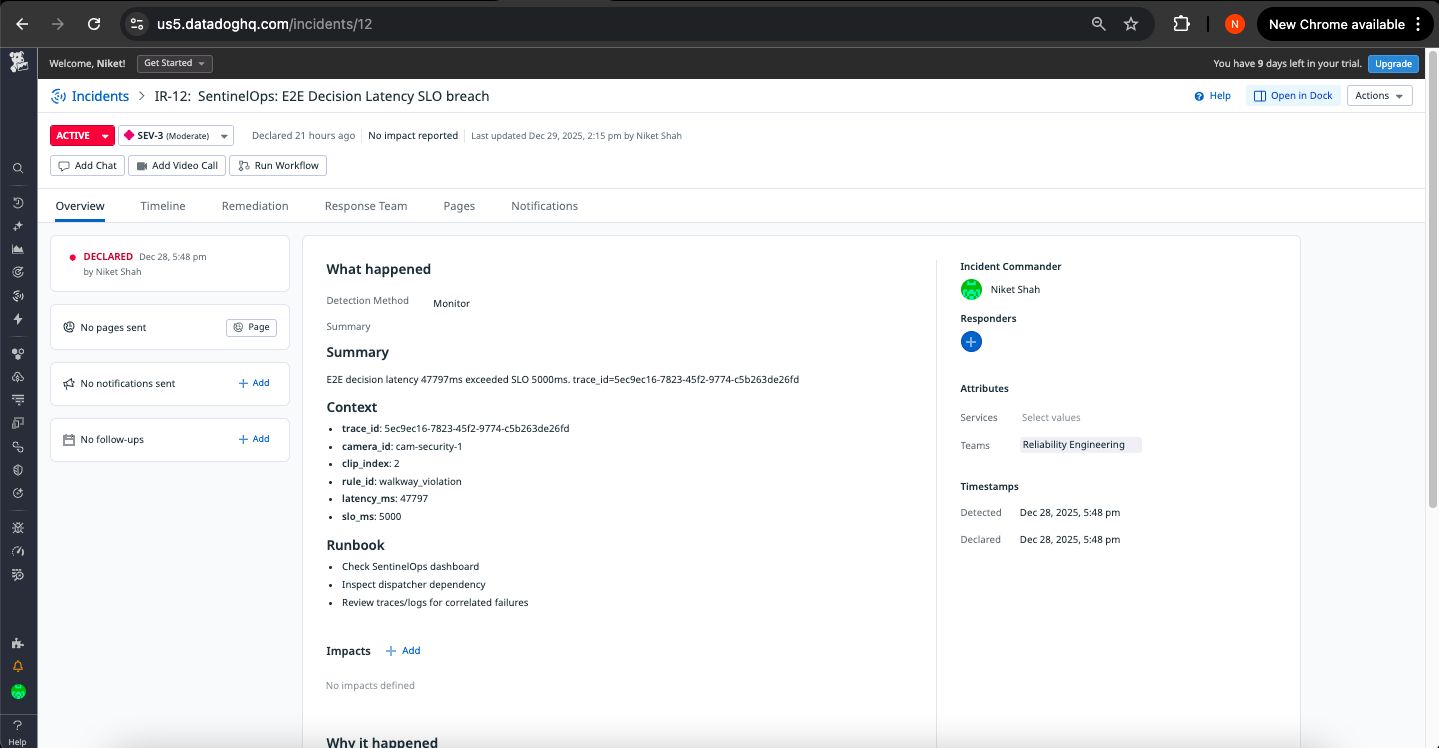1439x748 pixels.
Task: Click the DECLARED status card
Action: [x=170, y=264]
